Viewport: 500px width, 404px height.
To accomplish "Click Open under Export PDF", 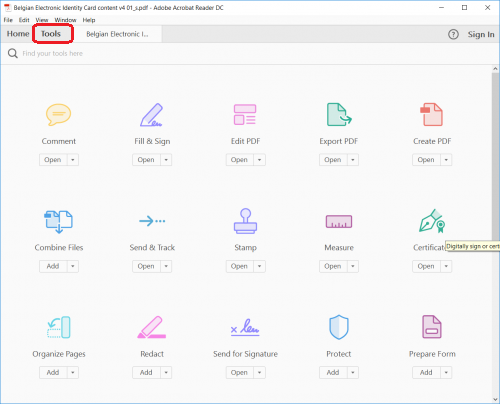I will [x=333, y=160].
